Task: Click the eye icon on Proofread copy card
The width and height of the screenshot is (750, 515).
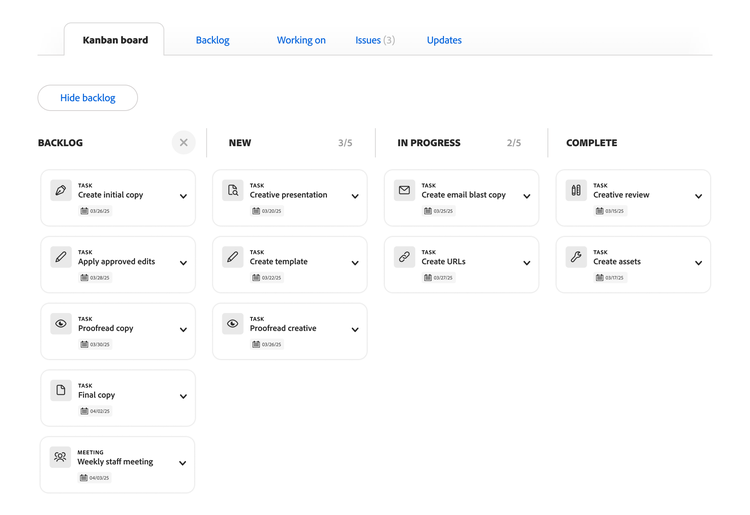Action: [x=61, y=324]
